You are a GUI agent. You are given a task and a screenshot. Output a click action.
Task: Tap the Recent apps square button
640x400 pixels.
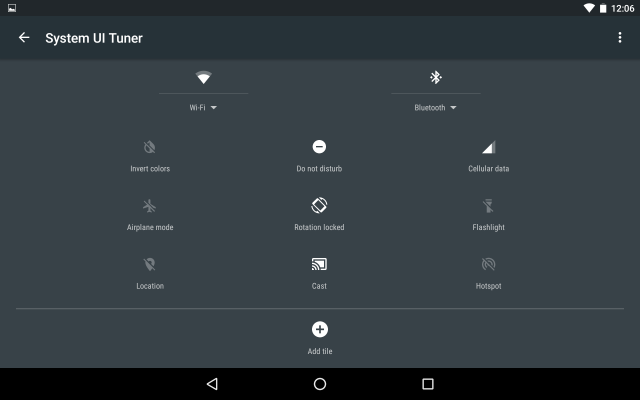coord(428,384)
